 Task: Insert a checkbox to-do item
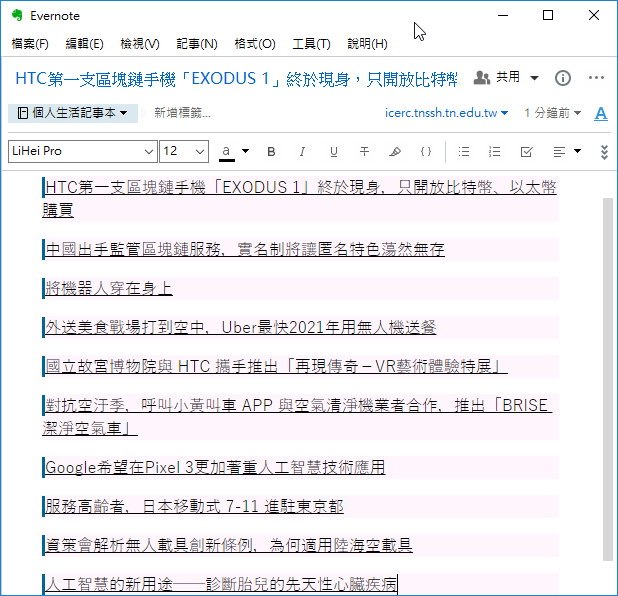point(527,152)
